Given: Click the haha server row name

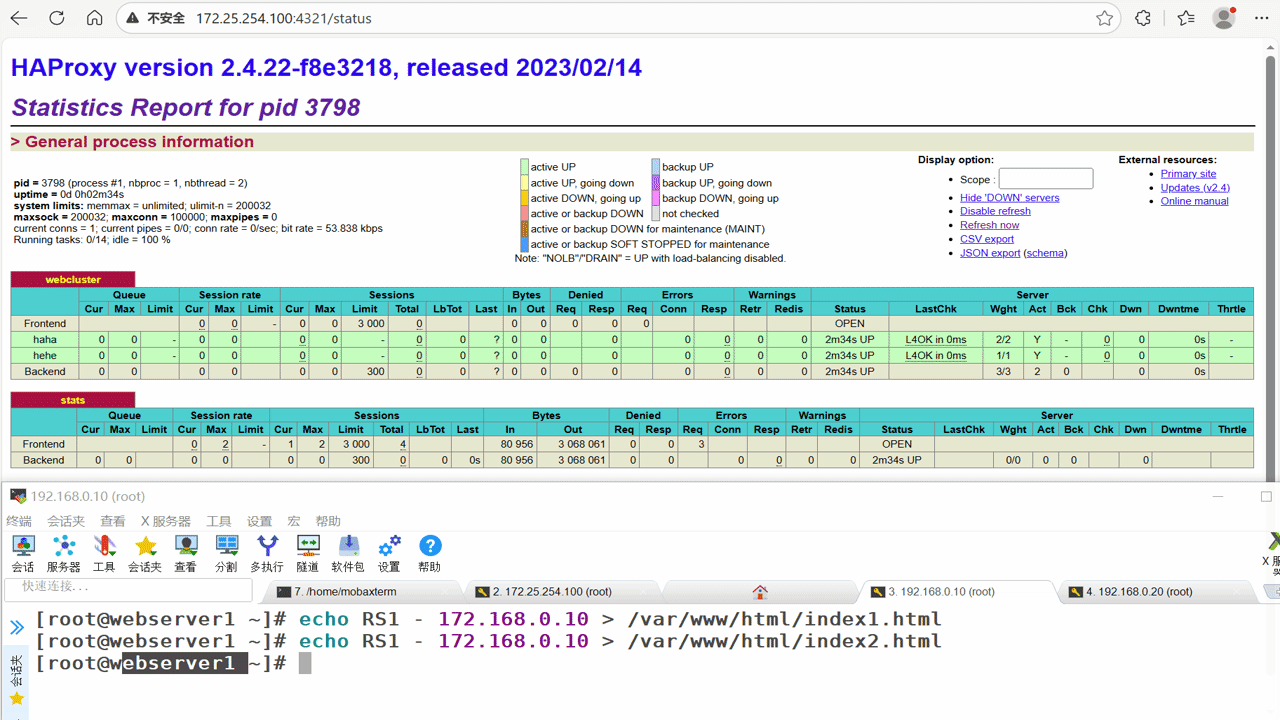Looking at the screenshot, I should click(45, 340).
